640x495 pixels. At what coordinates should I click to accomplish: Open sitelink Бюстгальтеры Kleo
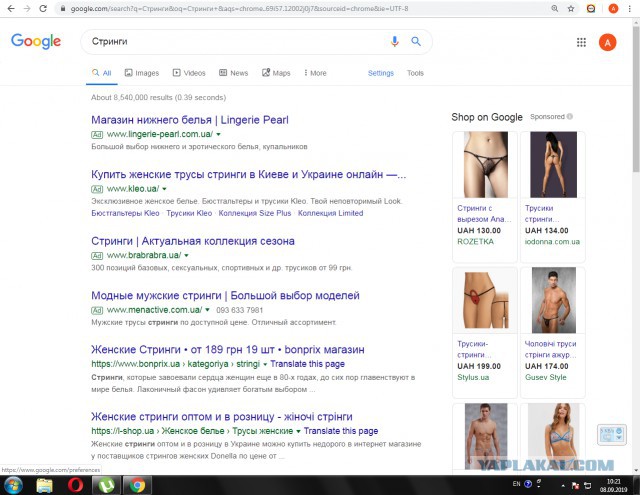[125, 213]
